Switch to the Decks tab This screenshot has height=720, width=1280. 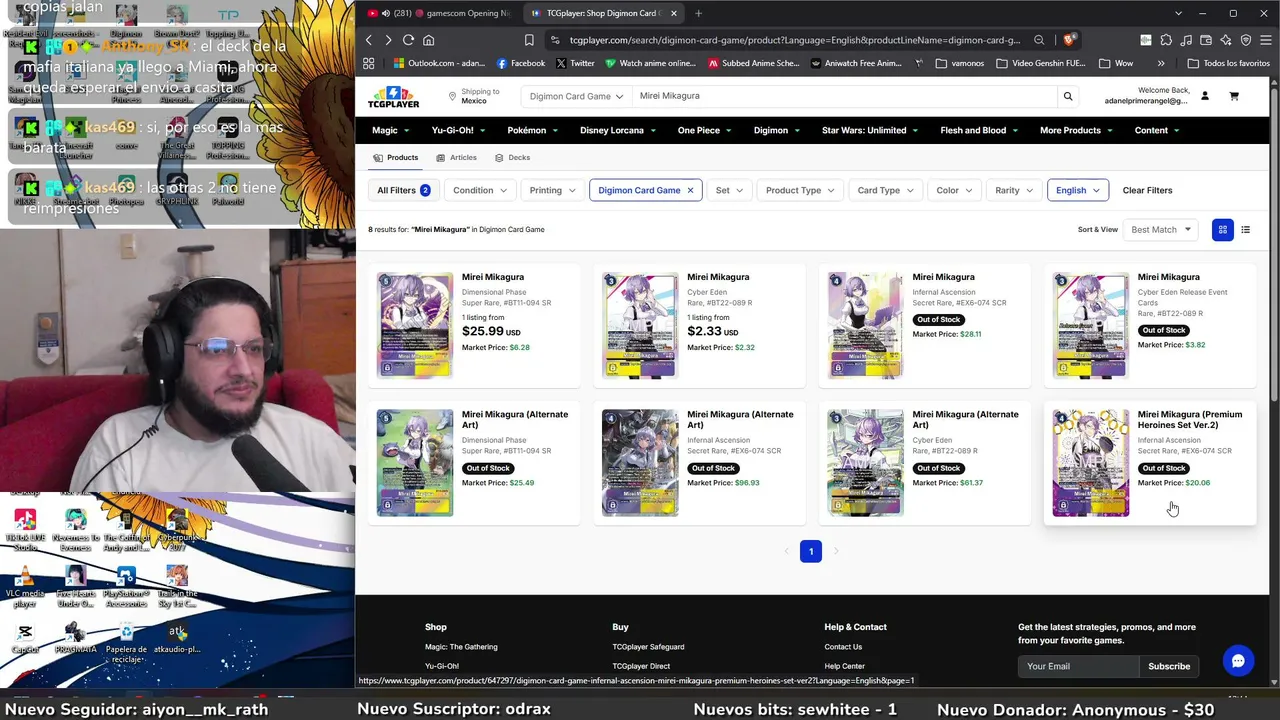[513, 158]
